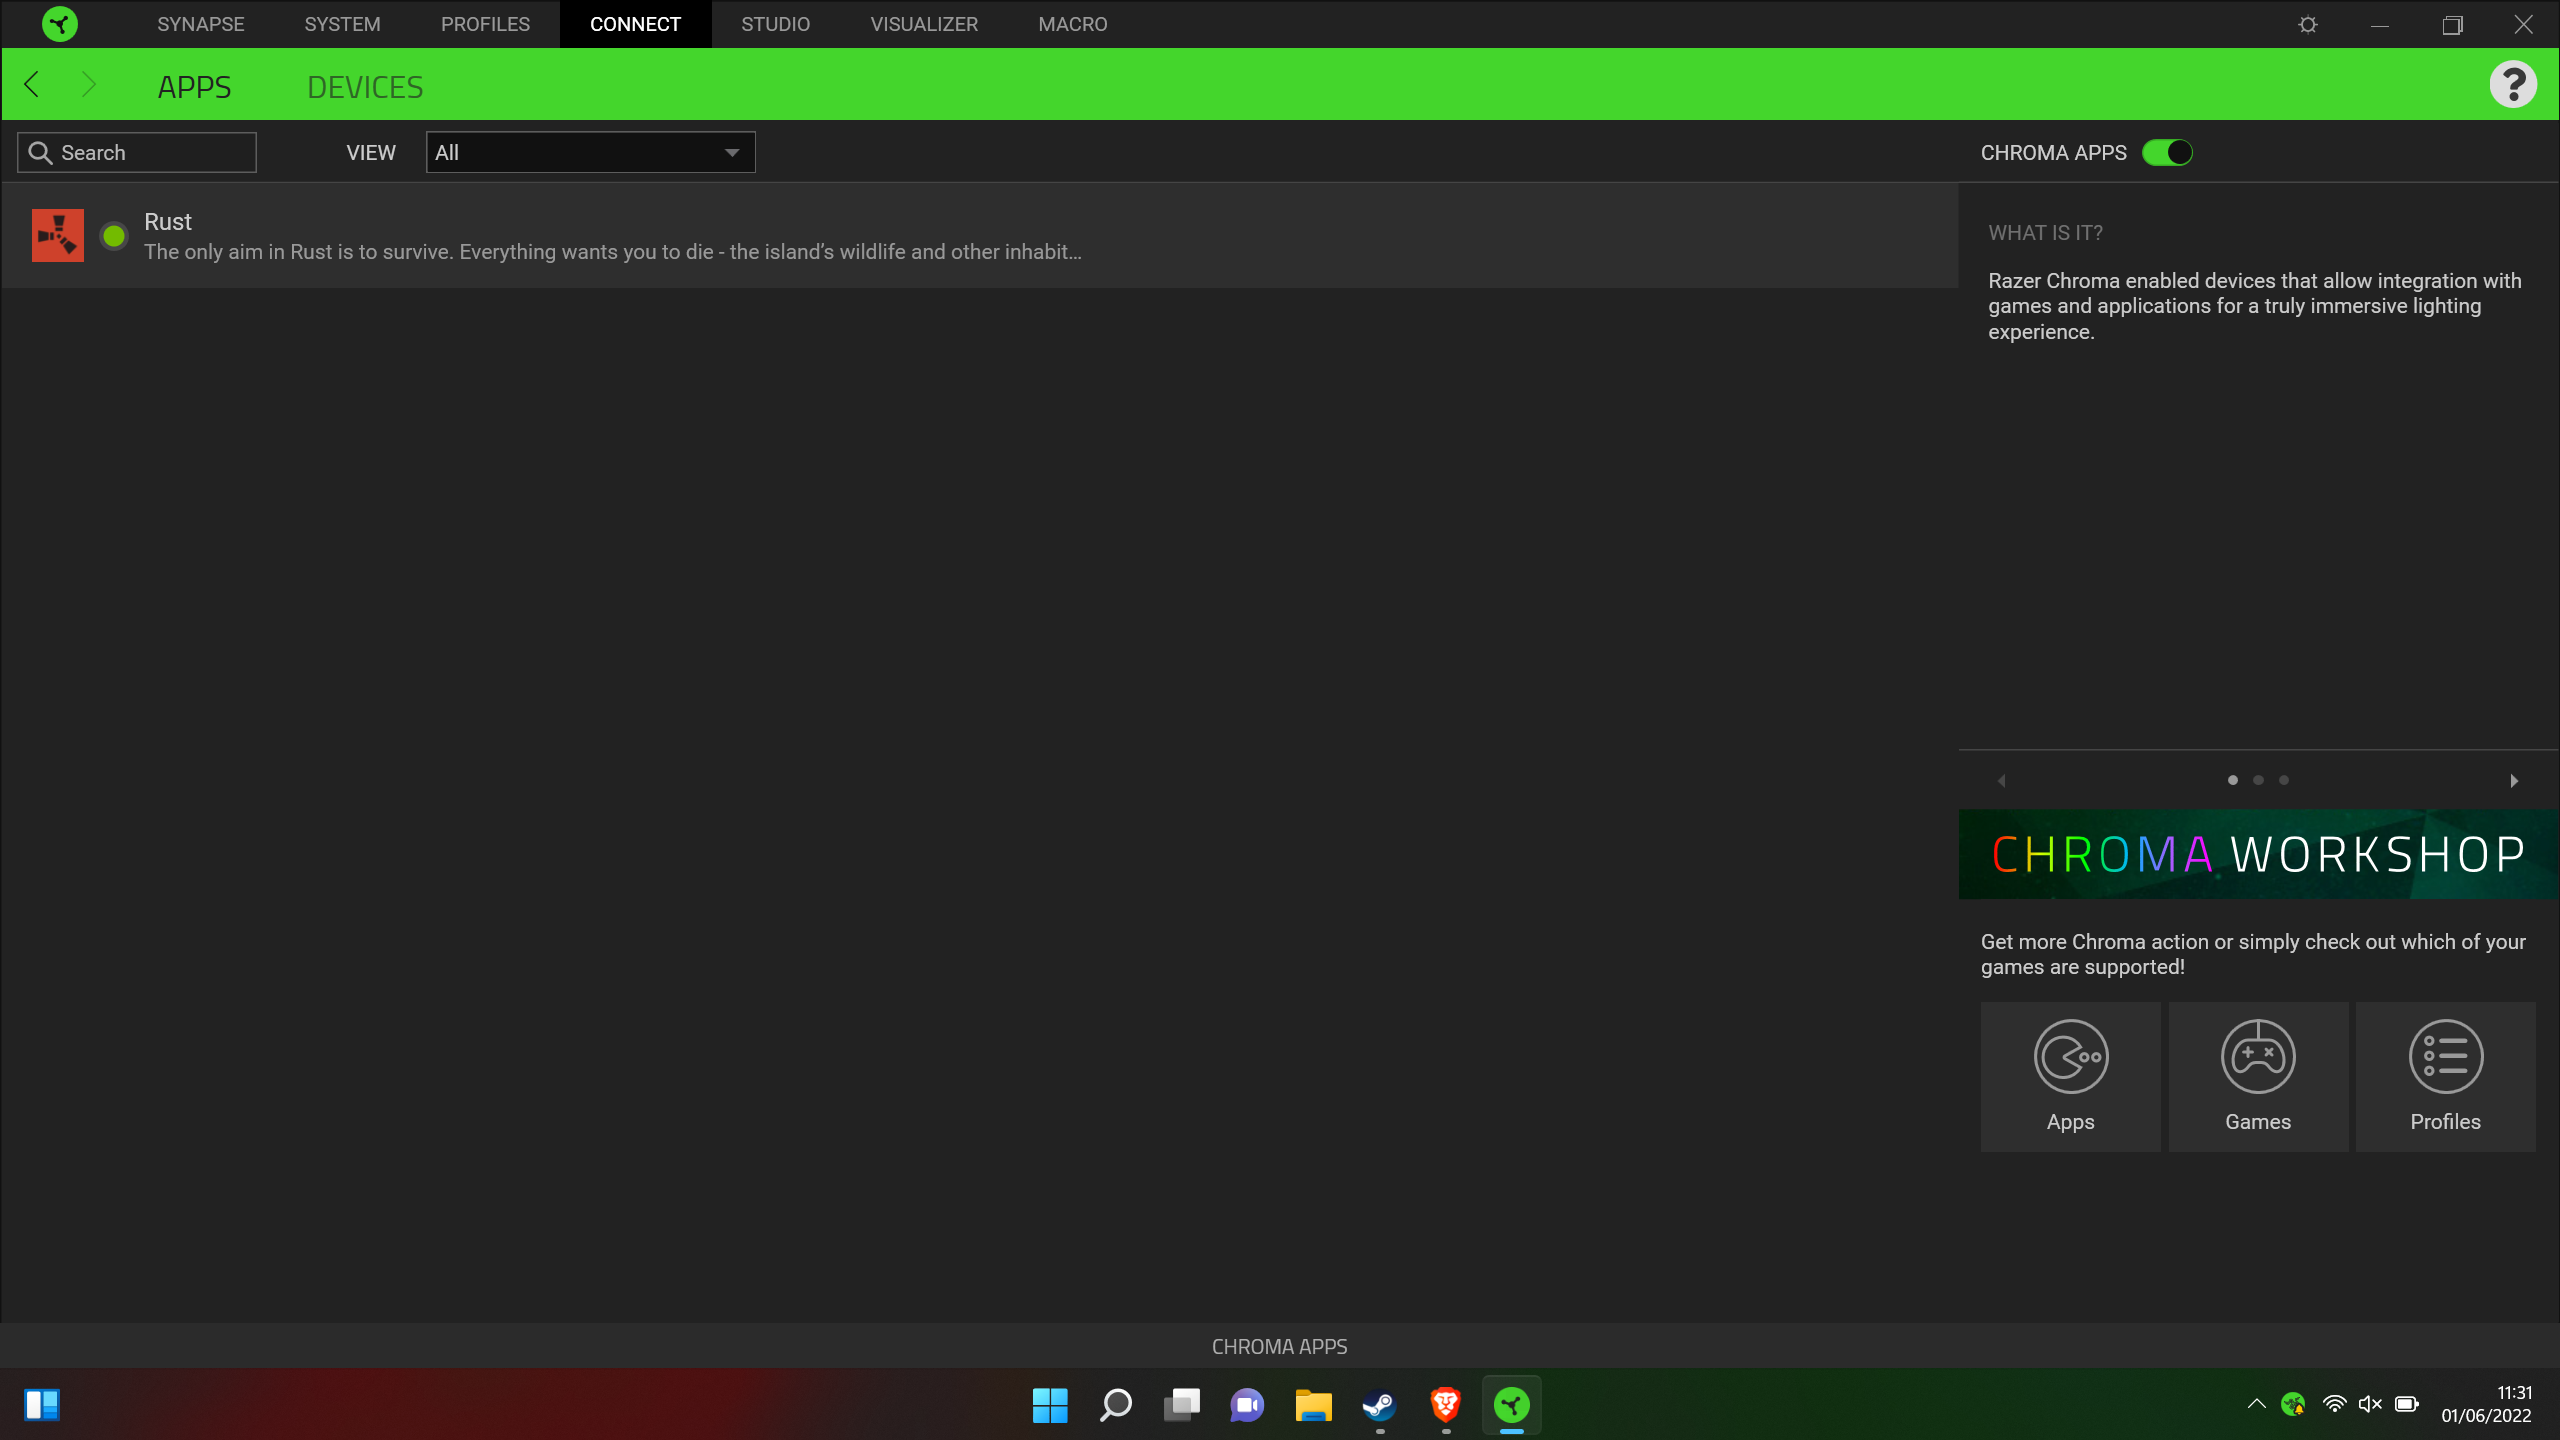Screen dimensions: 2560x1440
Task: Click the Razer logo in the title bar
Action: tap(60, 24)
